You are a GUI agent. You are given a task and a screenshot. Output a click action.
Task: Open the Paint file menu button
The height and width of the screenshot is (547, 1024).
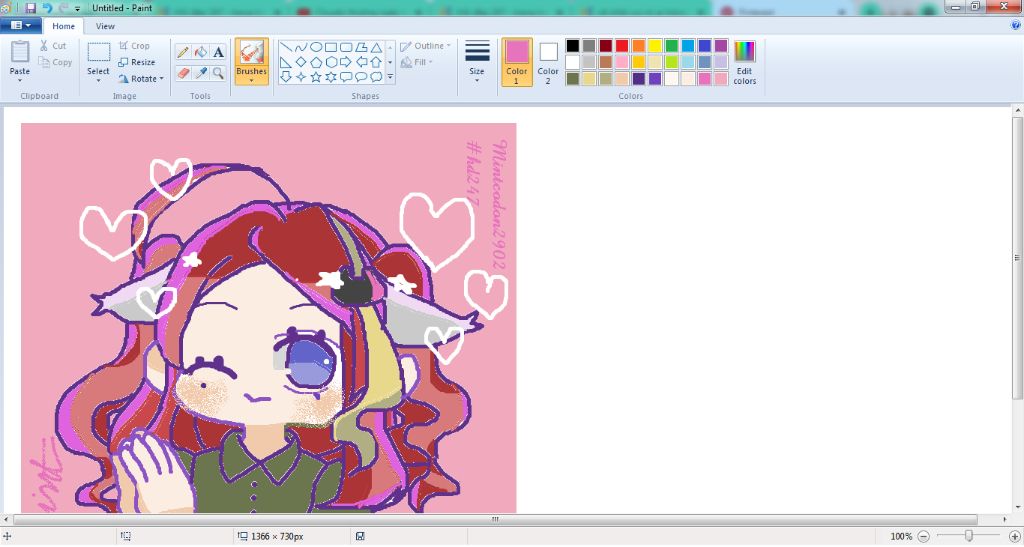pos(21,25)
